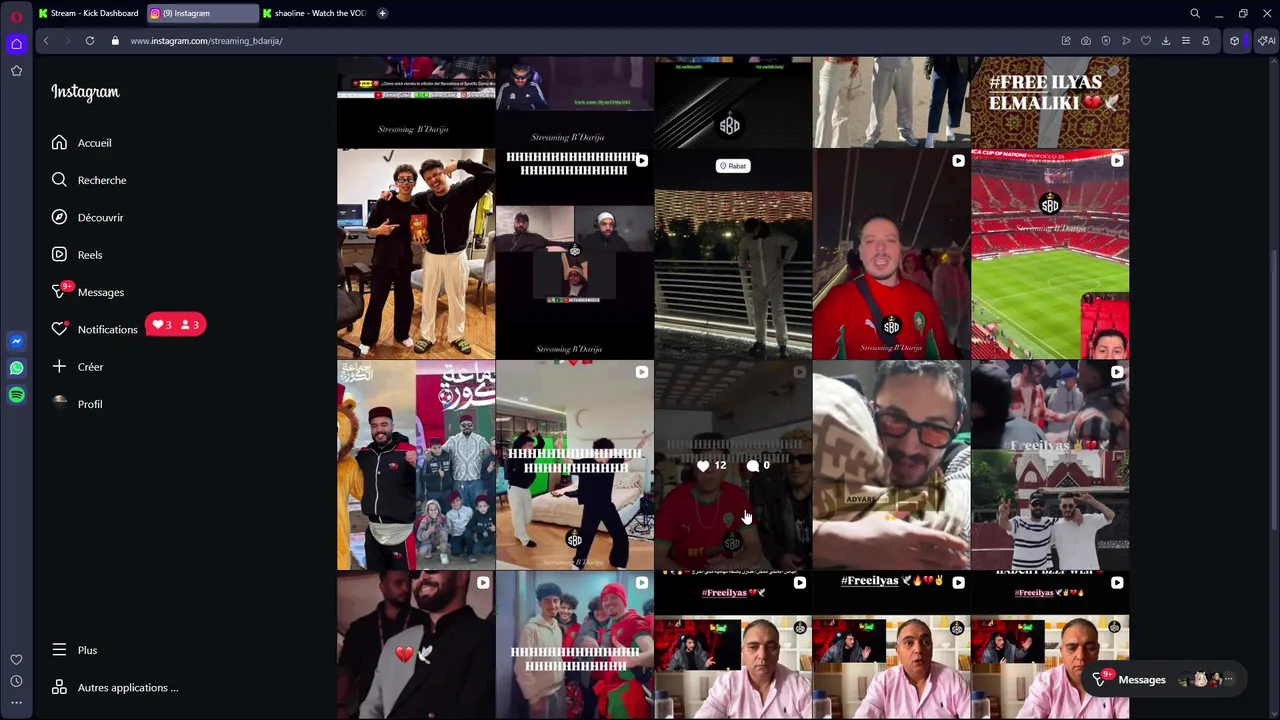Reload the Instagram page
Viewport: 1280px width, 720px height.
(90, 41)
